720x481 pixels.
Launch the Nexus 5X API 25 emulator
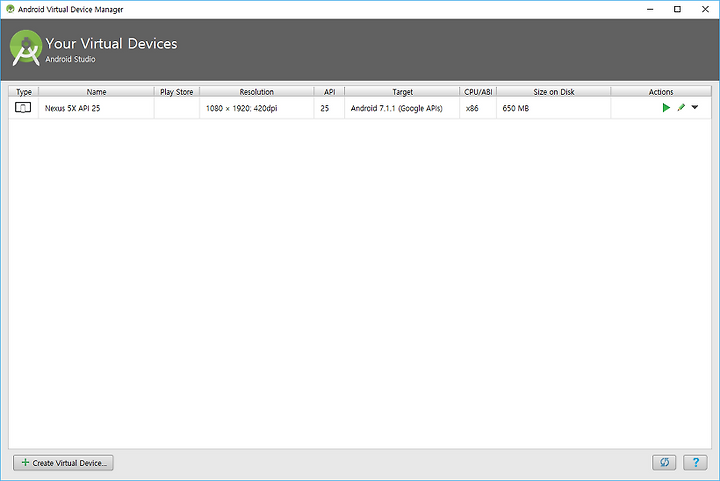[666, 108]
